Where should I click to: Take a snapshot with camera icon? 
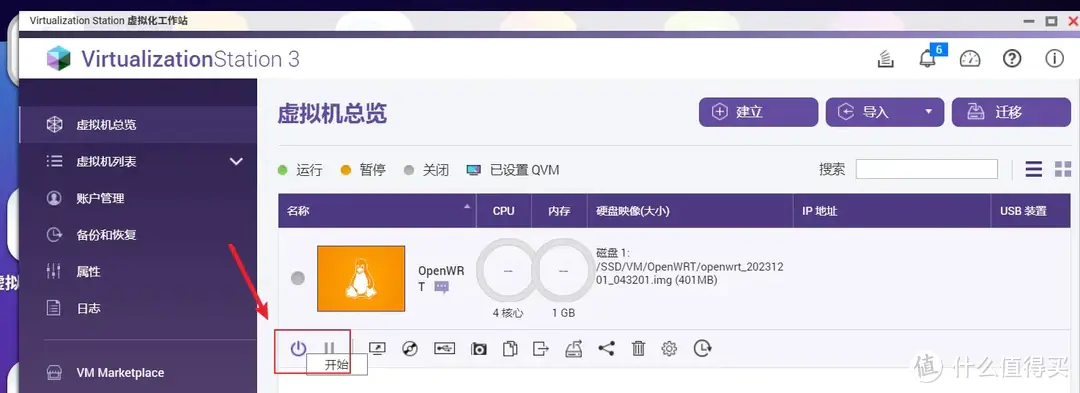[479, 349]
